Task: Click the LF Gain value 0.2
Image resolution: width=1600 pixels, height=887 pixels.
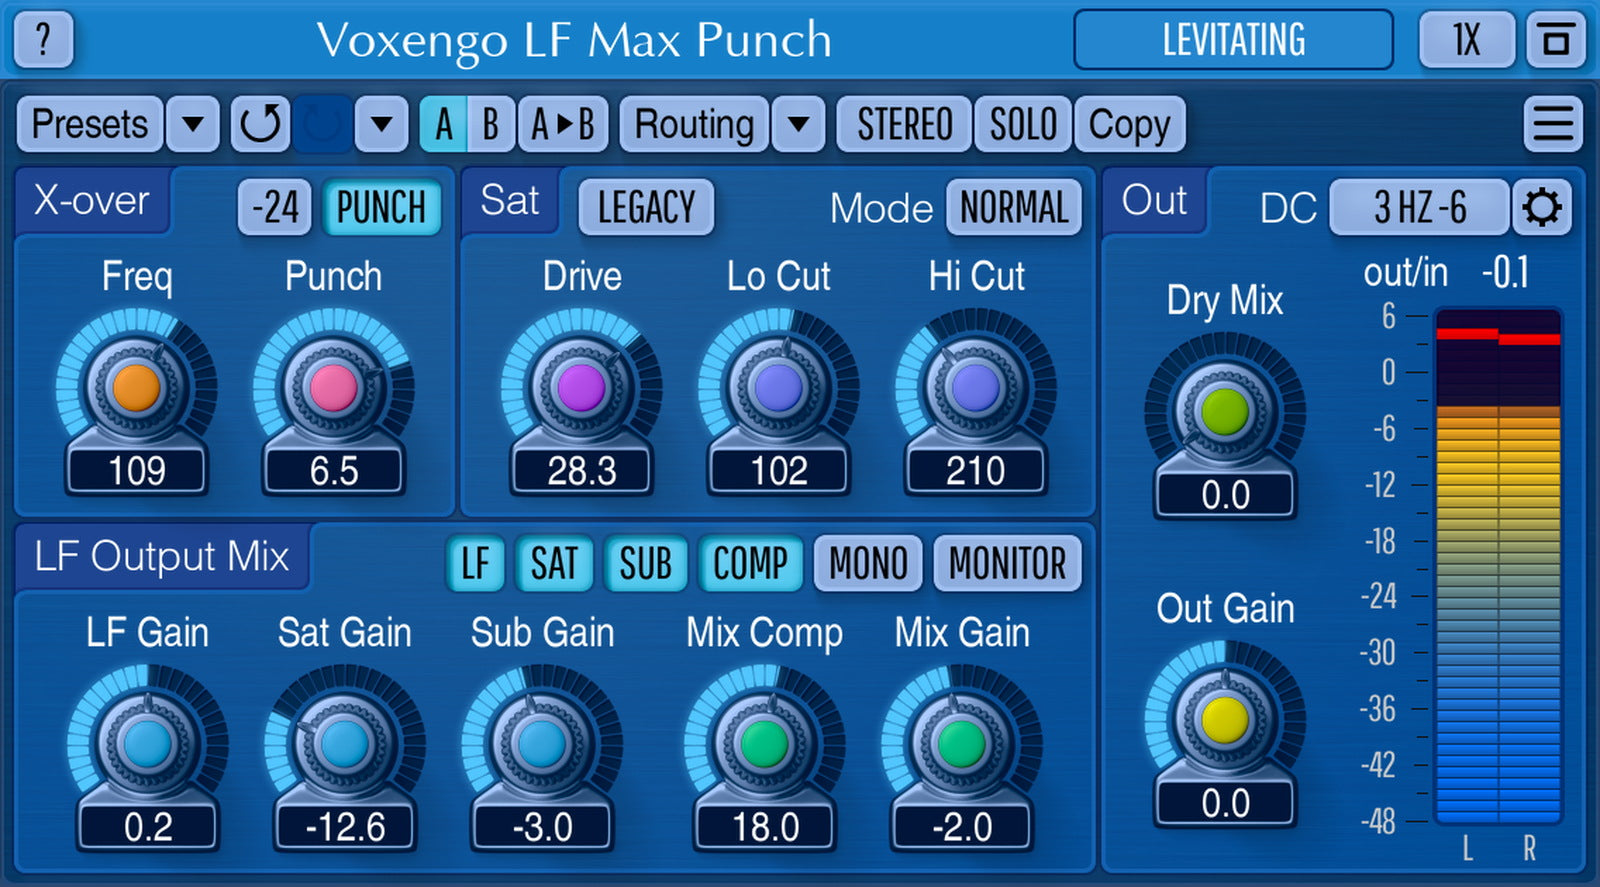Action: [x=148, y=827]
